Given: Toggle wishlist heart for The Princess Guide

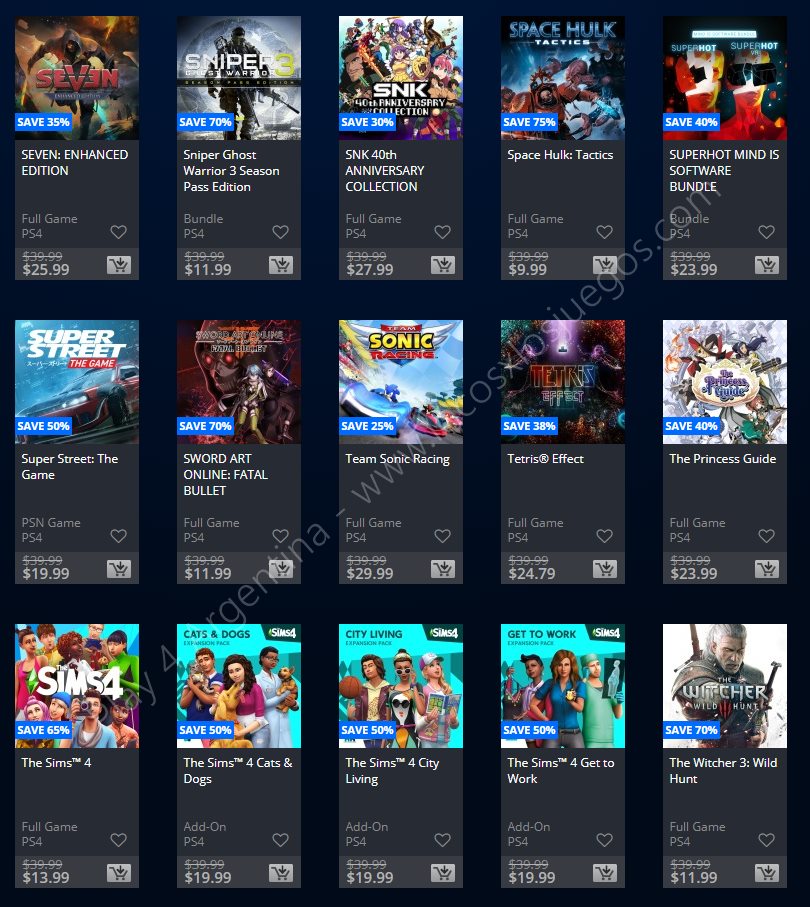Looking at the screenshot, I should coord(767,536).
